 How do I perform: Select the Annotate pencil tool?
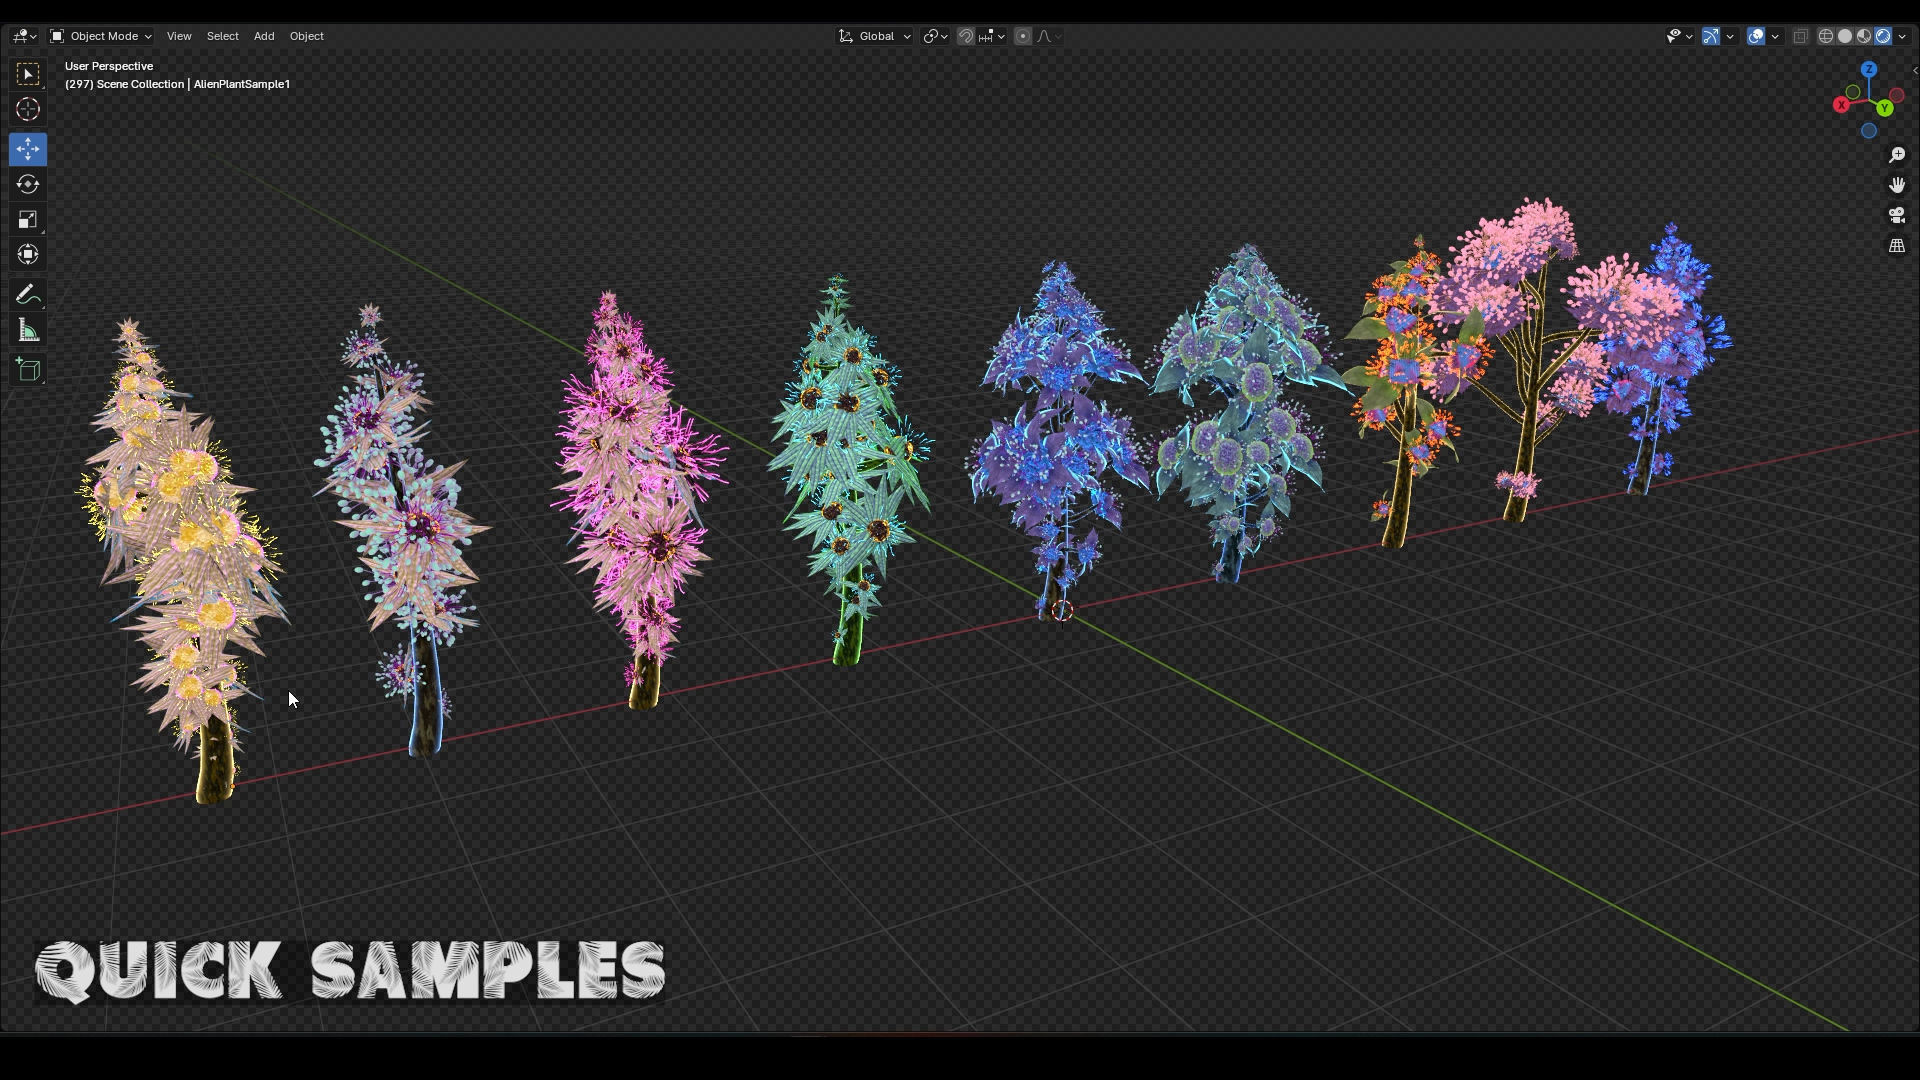[x=28, y=295]
